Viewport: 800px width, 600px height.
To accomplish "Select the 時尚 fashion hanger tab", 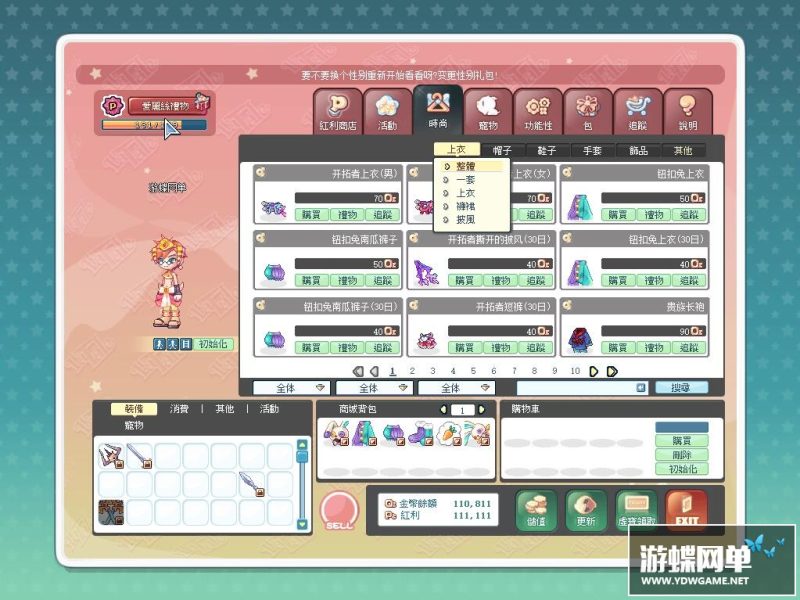I will coord(438,110).
